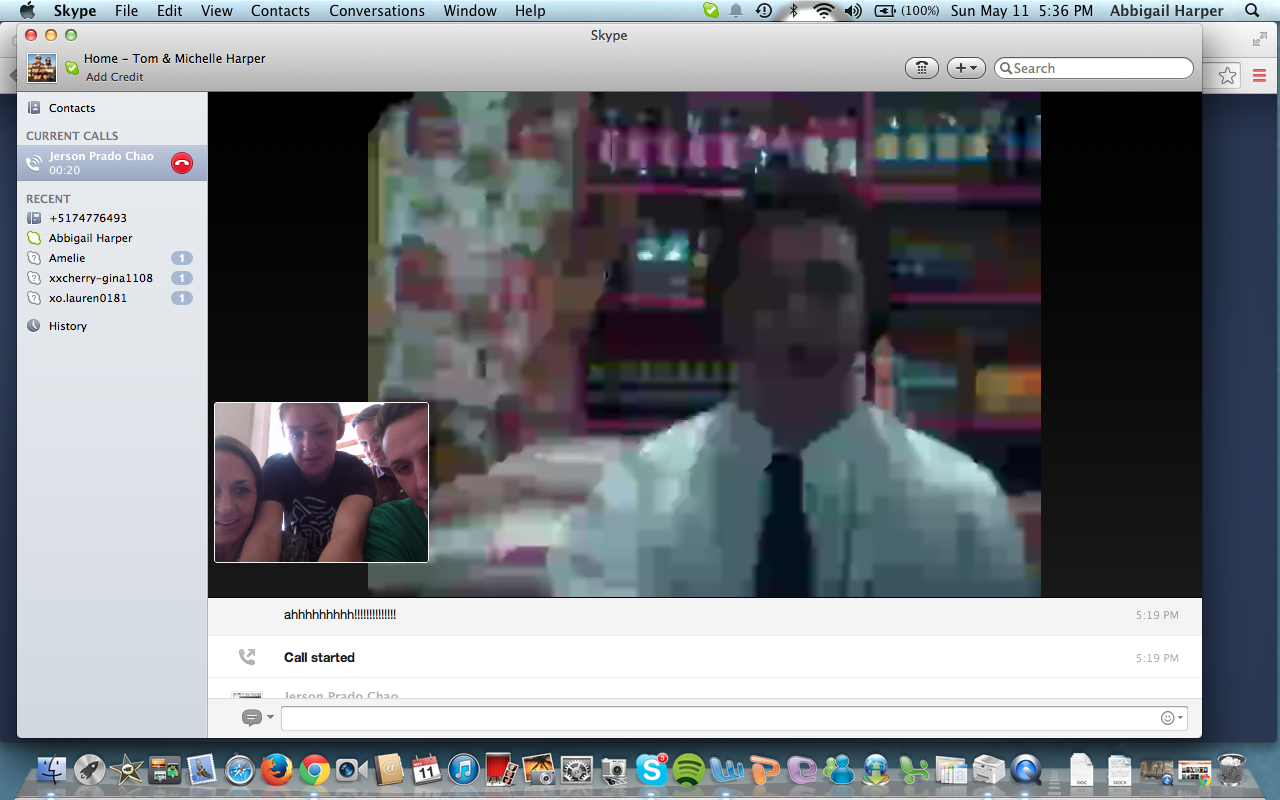Open System Preferences from the Dock
The height and width of the screenshot is (800, 1280).
coord(577,769)
